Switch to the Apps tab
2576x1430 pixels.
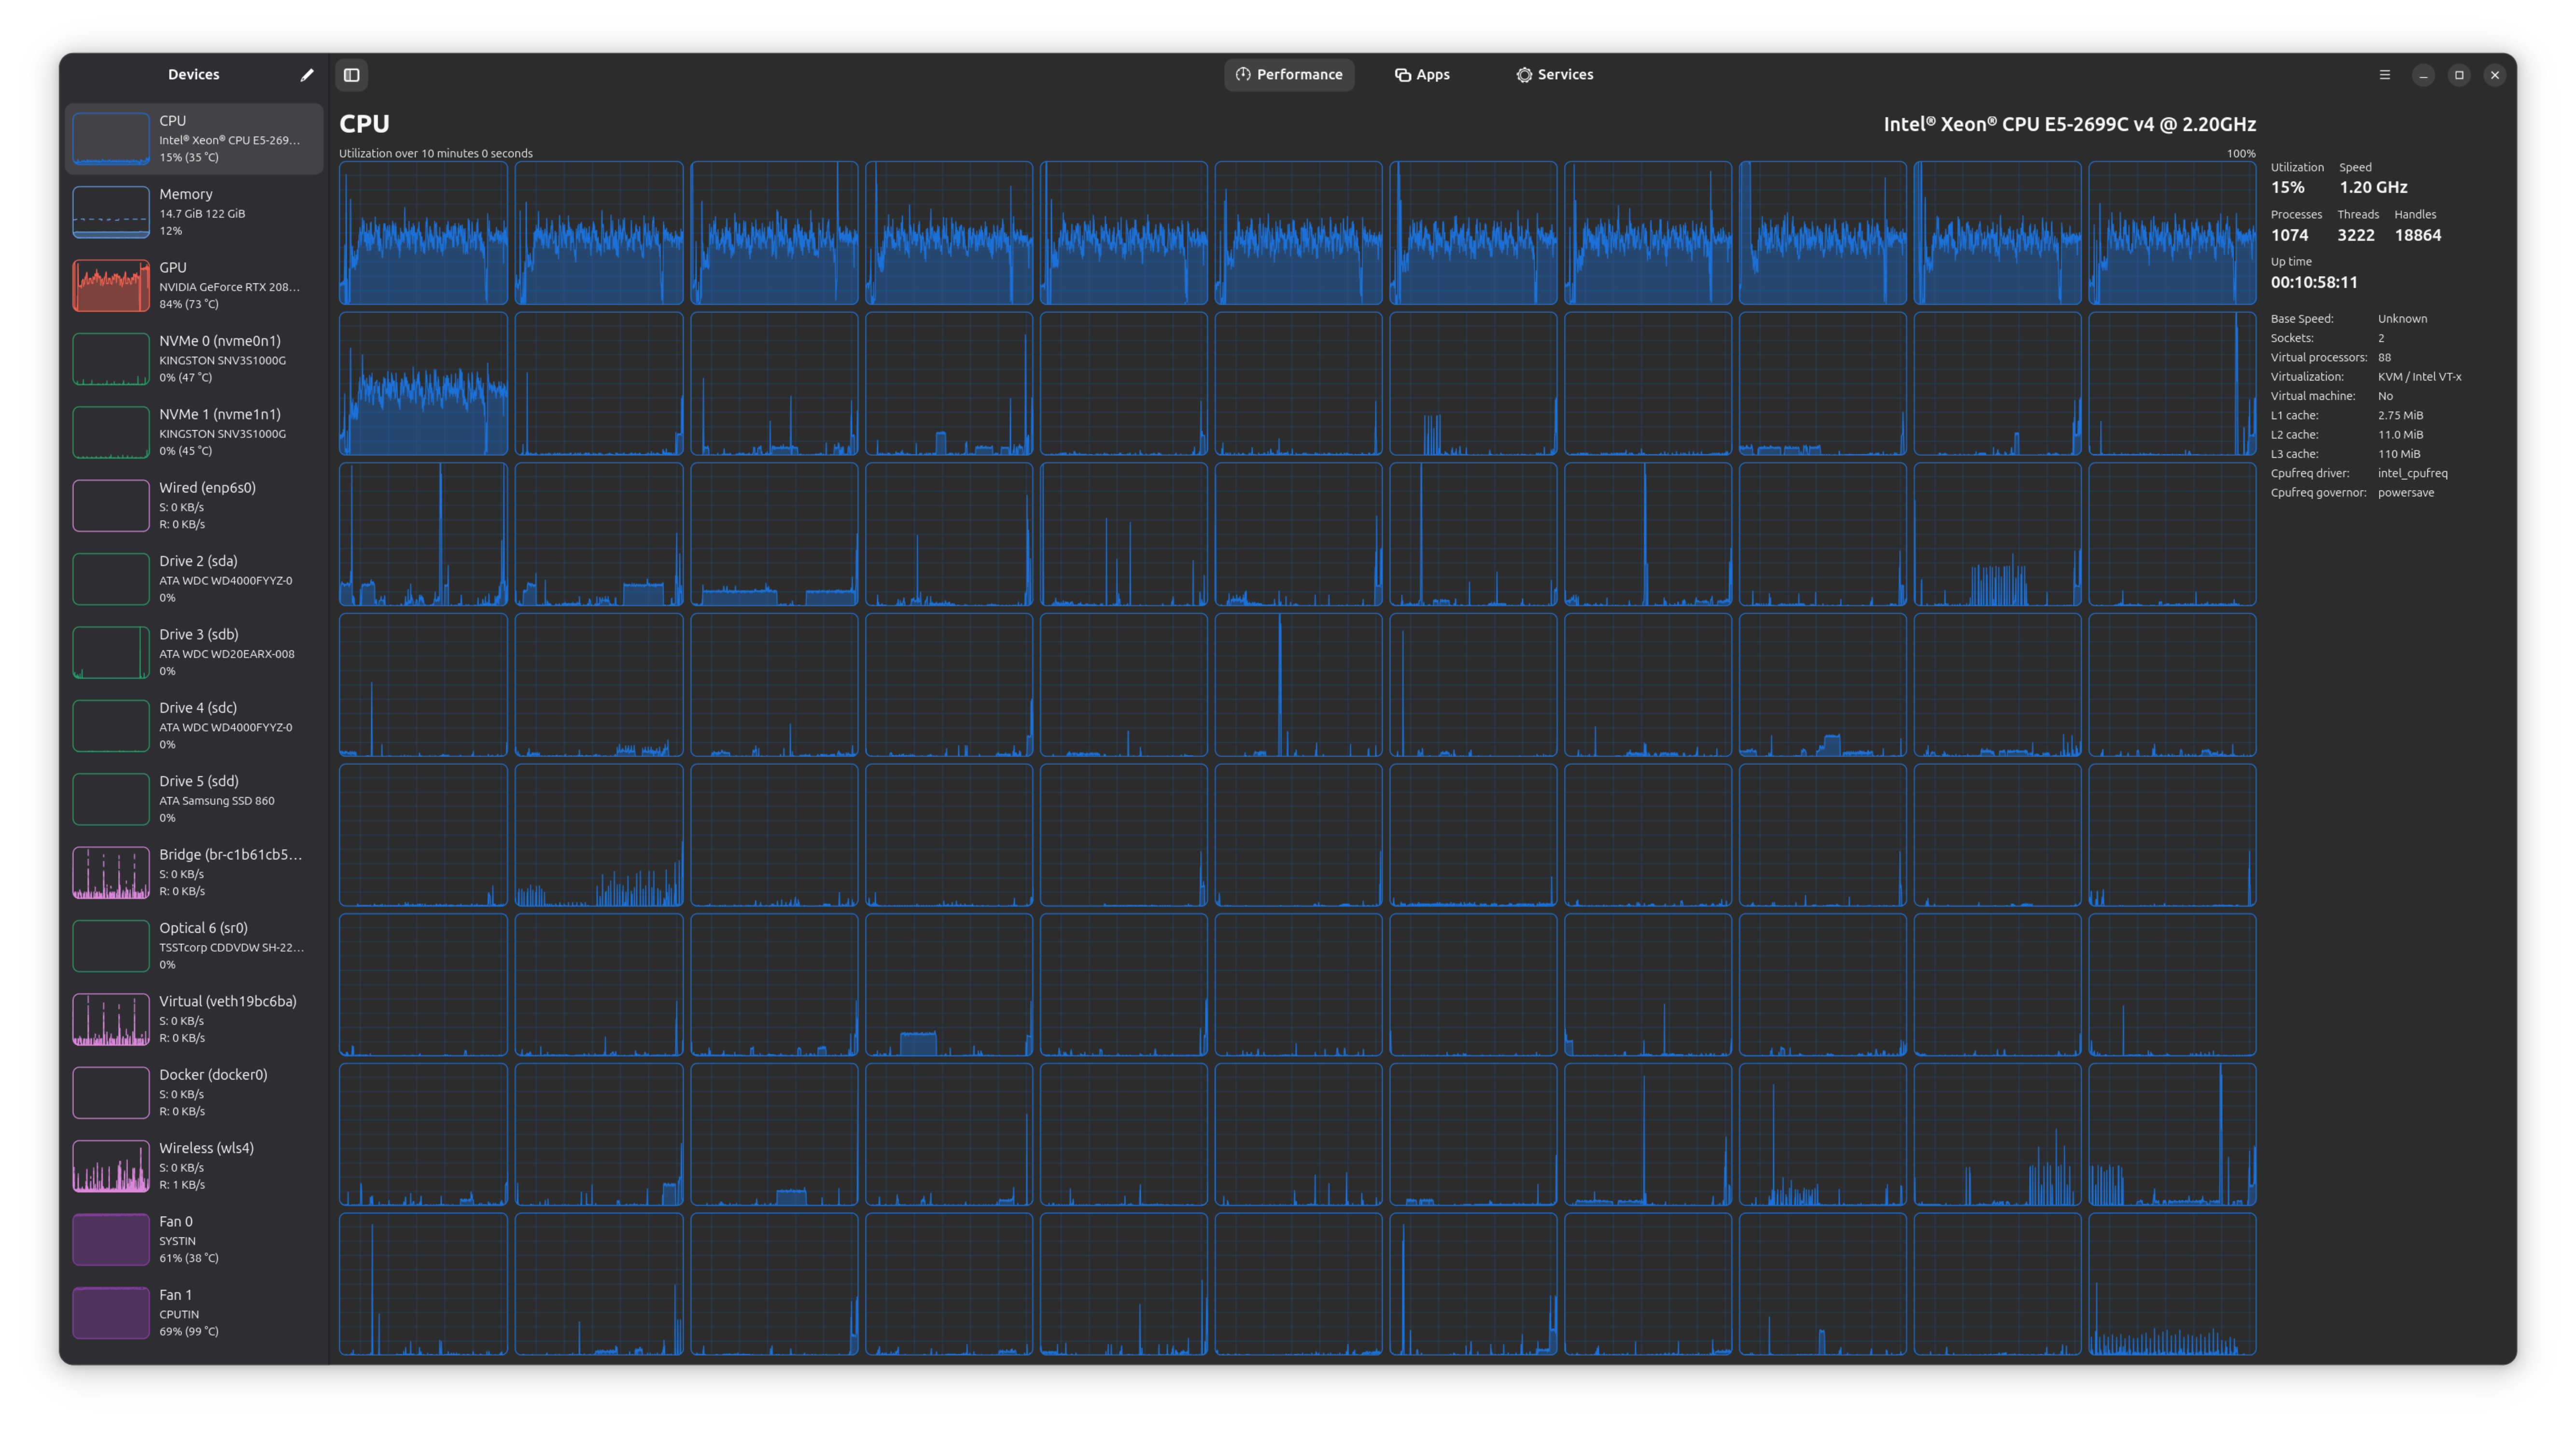tap(1421, 75)
